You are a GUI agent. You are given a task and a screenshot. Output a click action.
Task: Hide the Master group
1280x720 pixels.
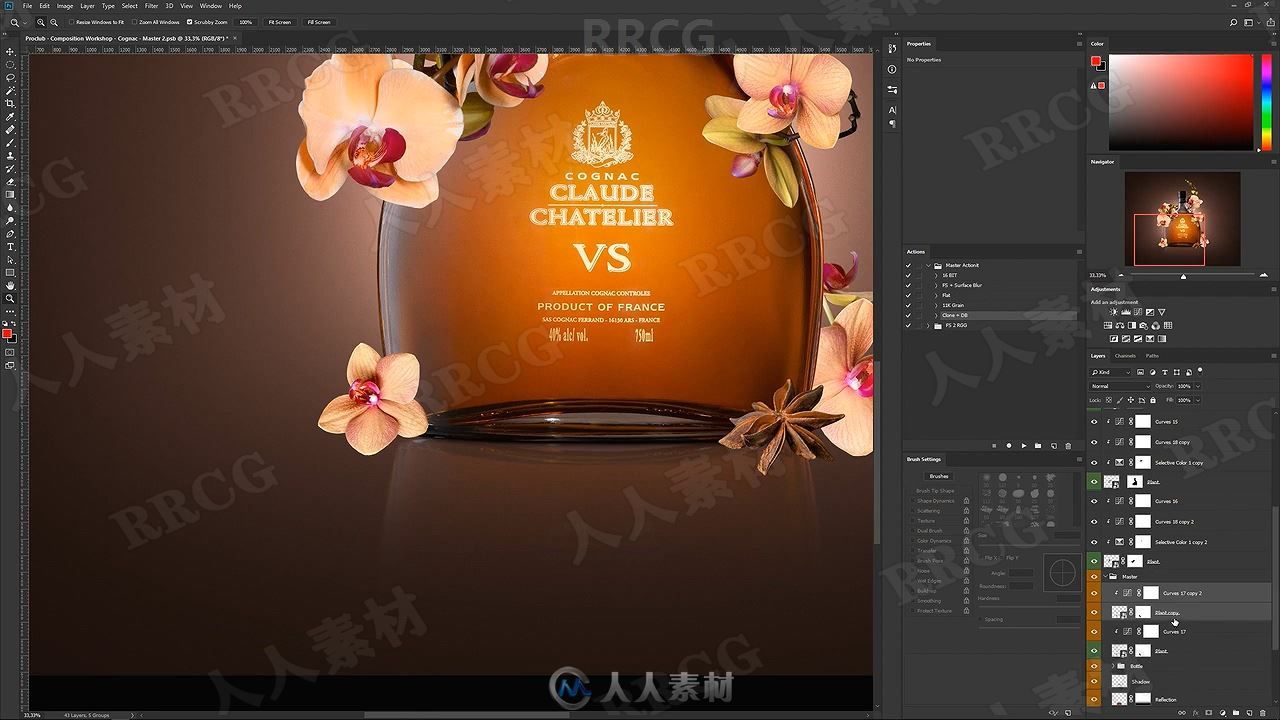(x=1094, y=577)
